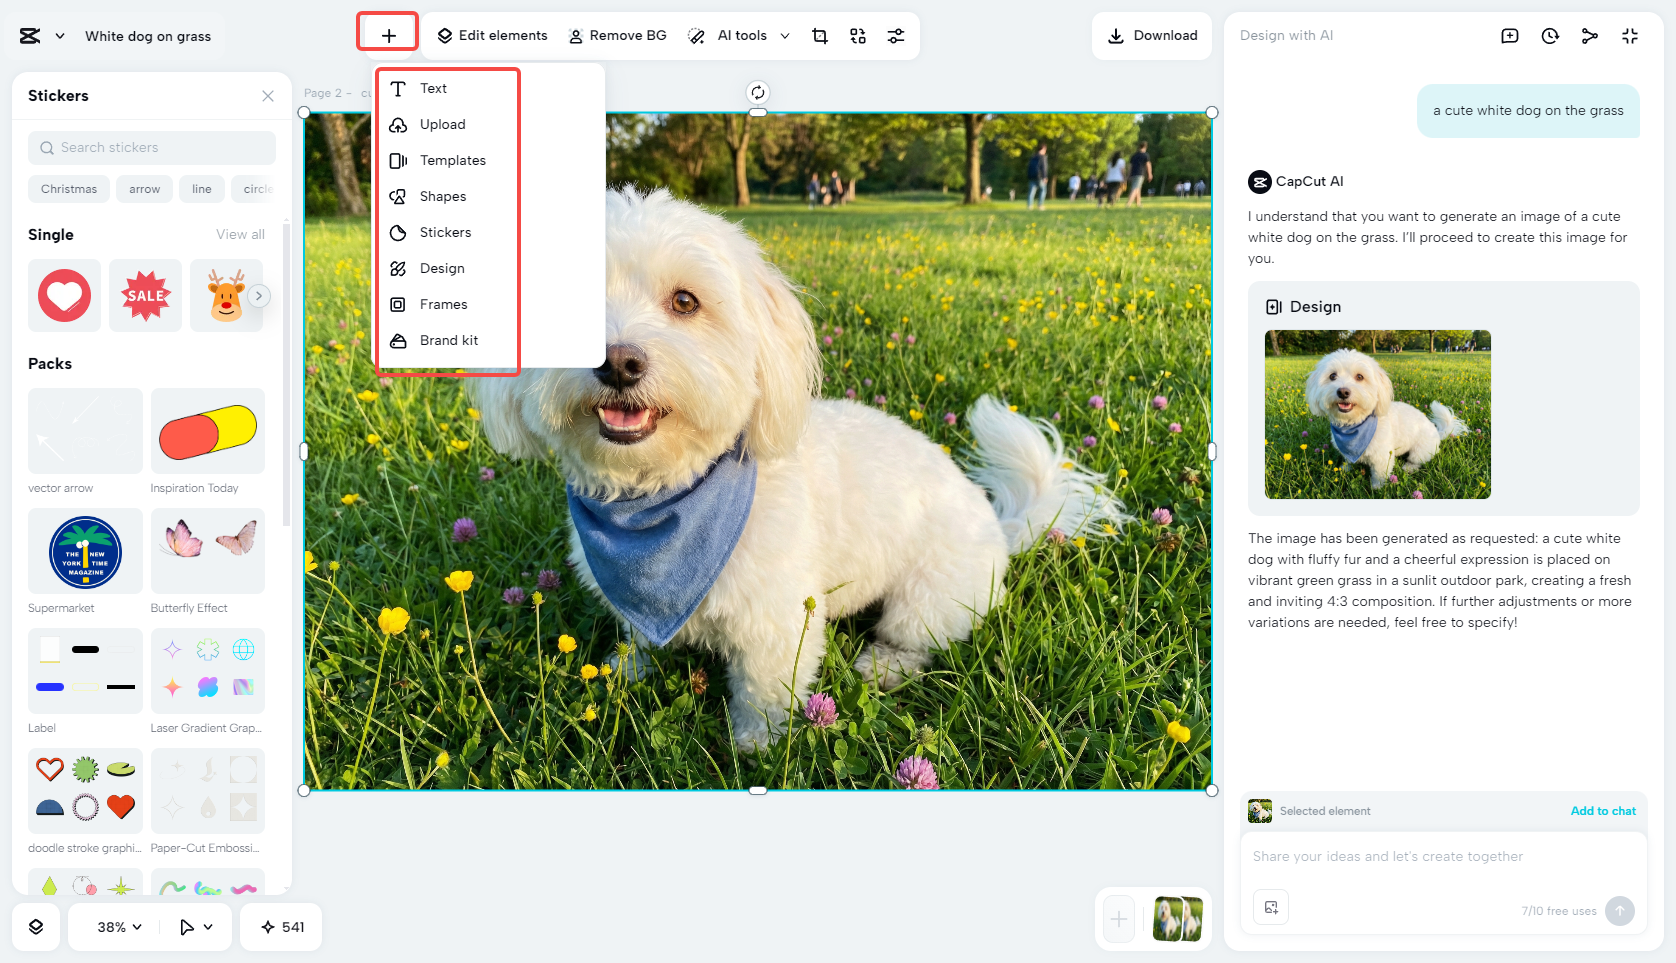1676x963 pixels.
Task: Expand the AI tools dropdown
Action: [x=786, y=35]
